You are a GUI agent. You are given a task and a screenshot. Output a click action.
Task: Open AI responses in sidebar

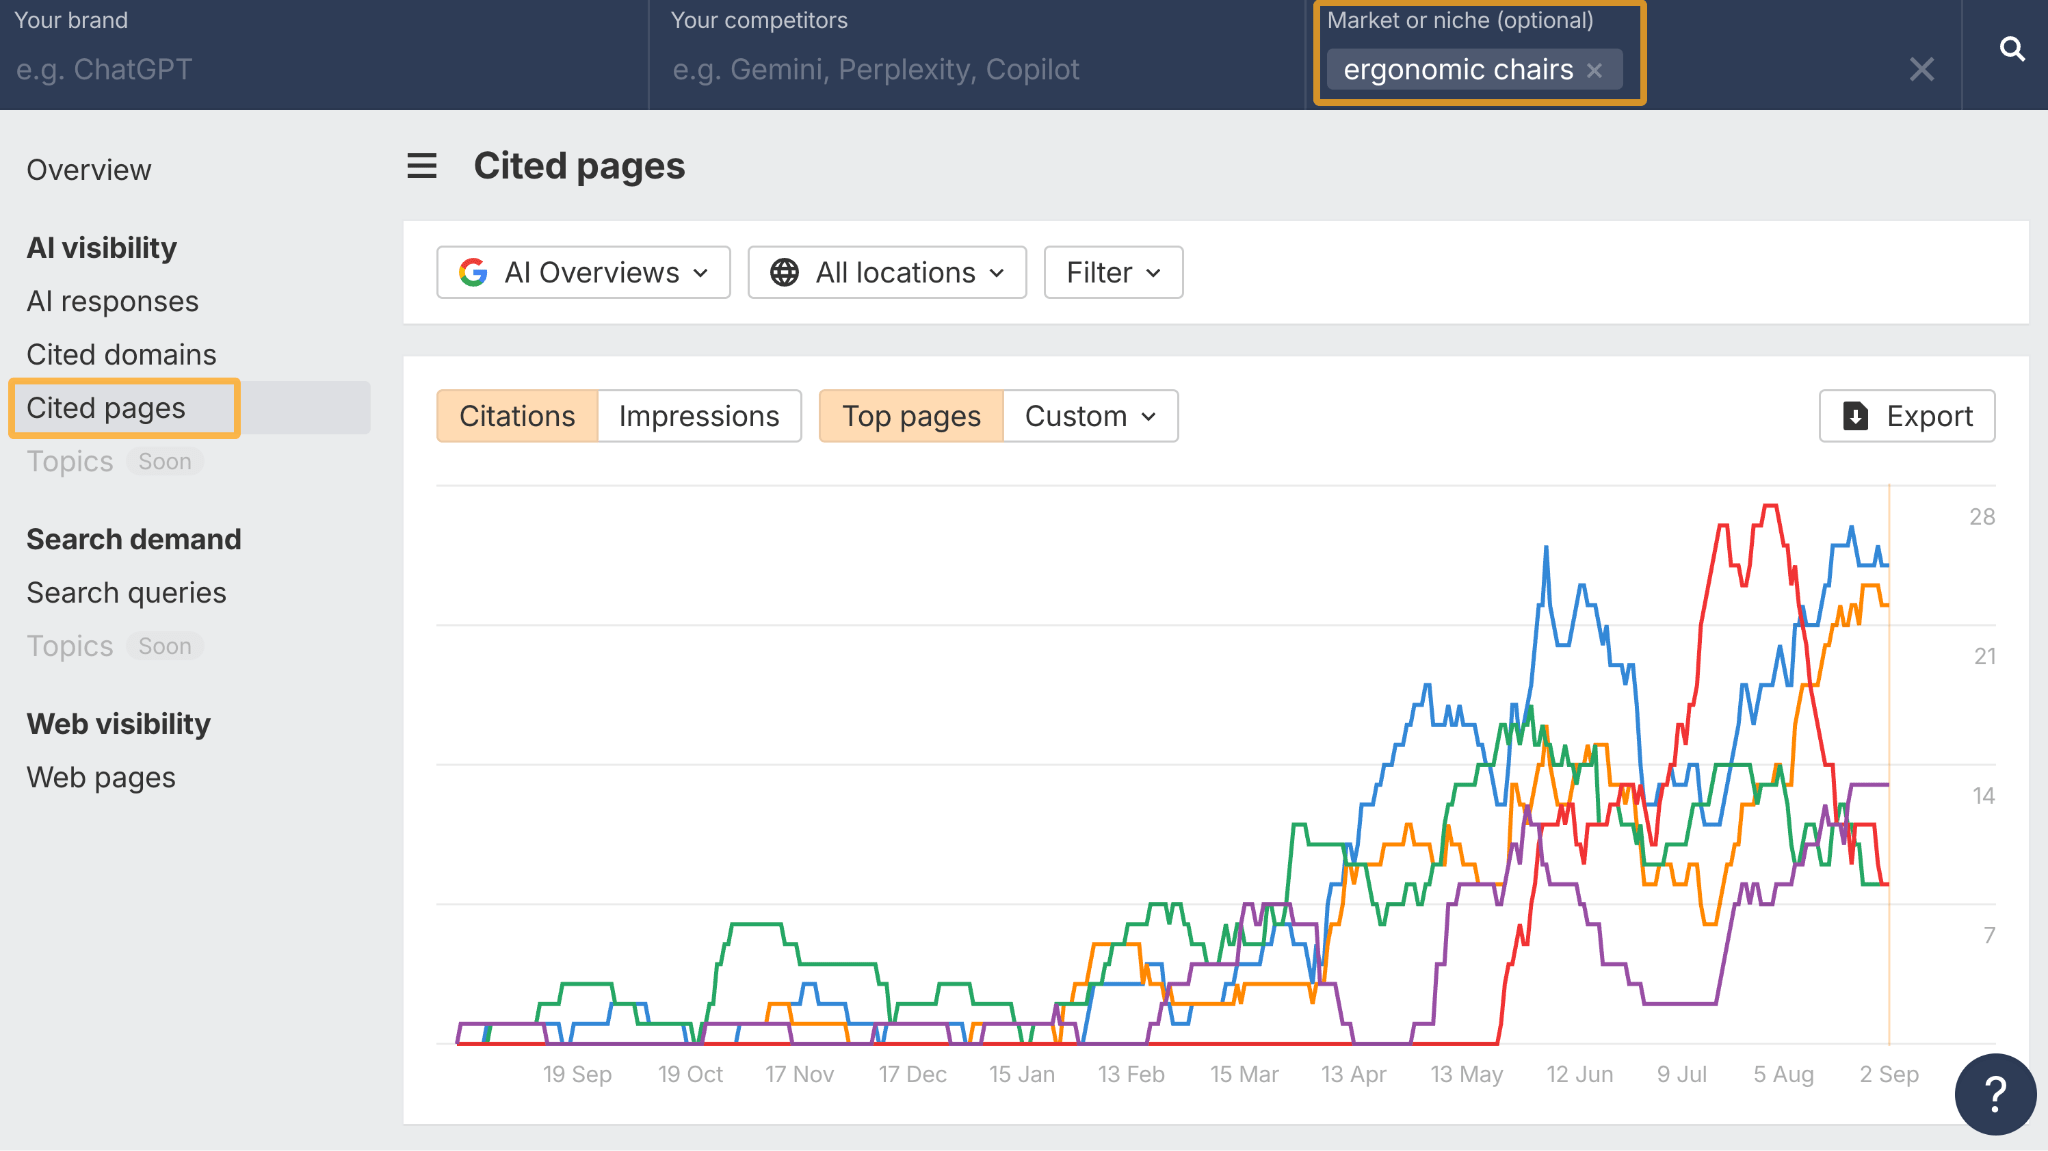(112, 301)
